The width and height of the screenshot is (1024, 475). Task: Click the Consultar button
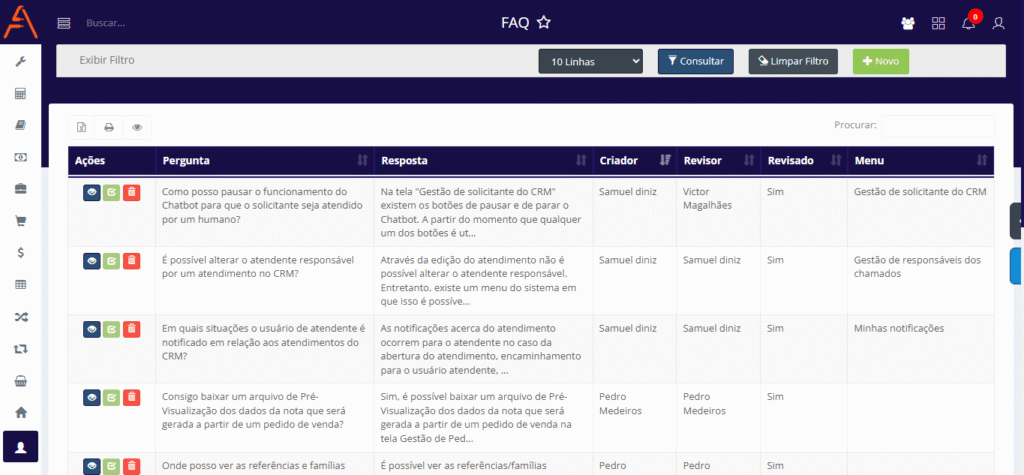point(696,61)
